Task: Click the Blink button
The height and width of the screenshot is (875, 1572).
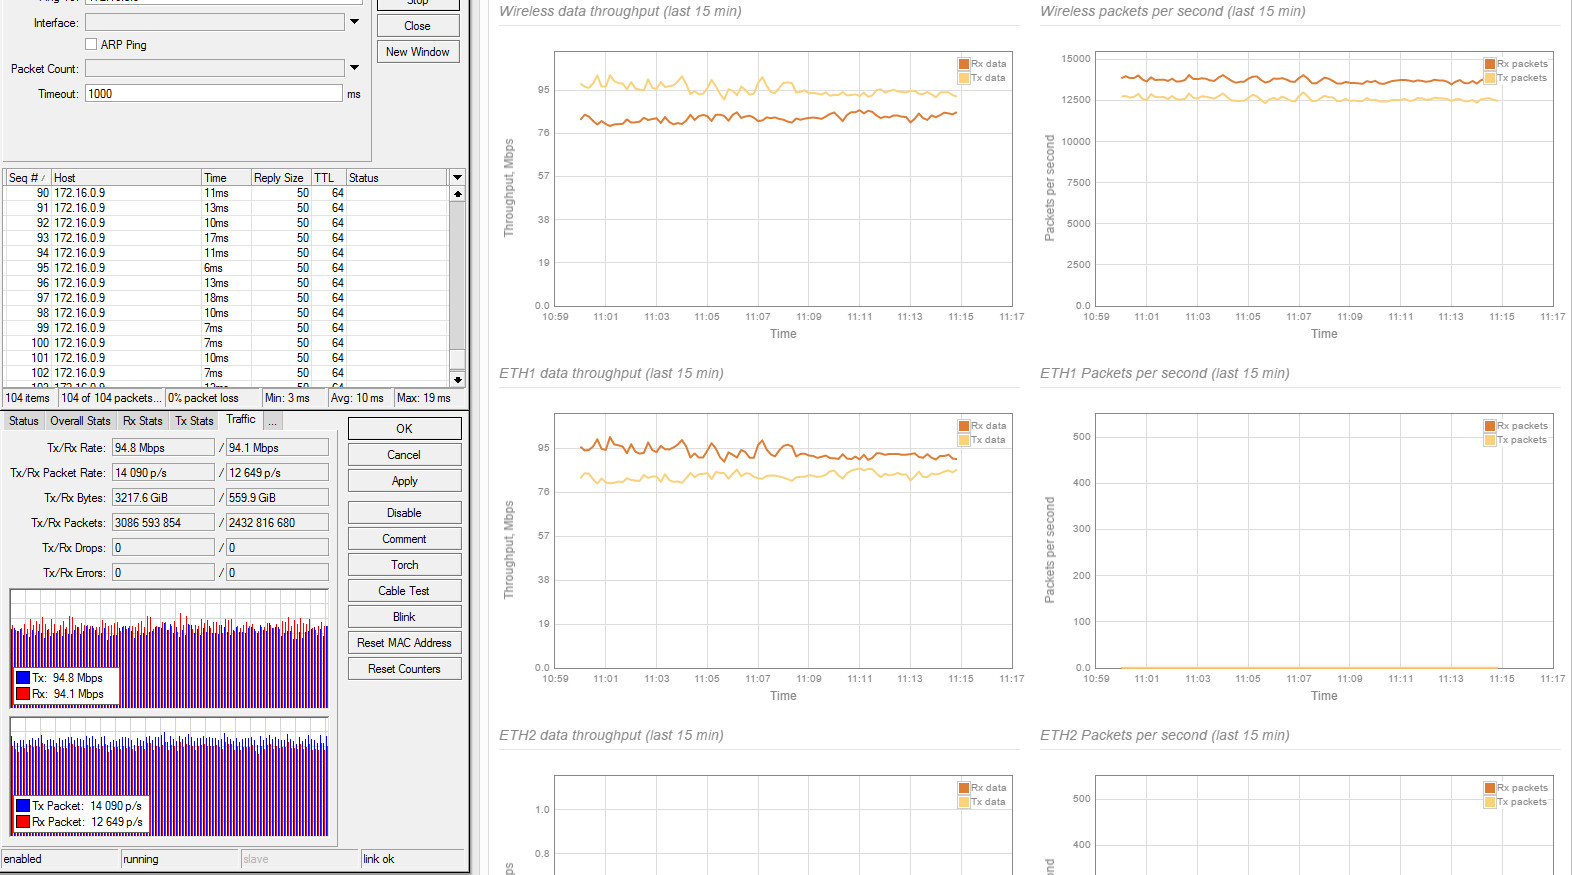Action: 404,617
